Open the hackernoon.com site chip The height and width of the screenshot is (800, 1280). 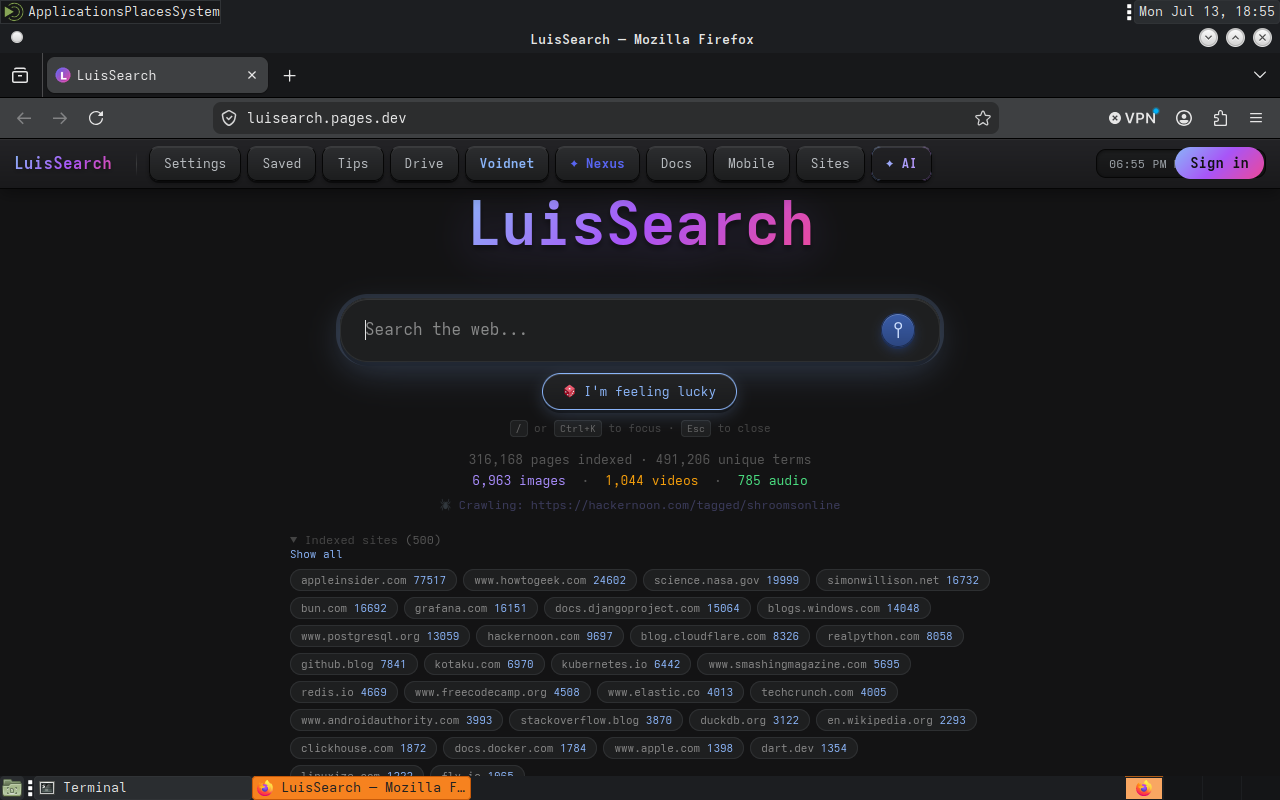point(550,636)
